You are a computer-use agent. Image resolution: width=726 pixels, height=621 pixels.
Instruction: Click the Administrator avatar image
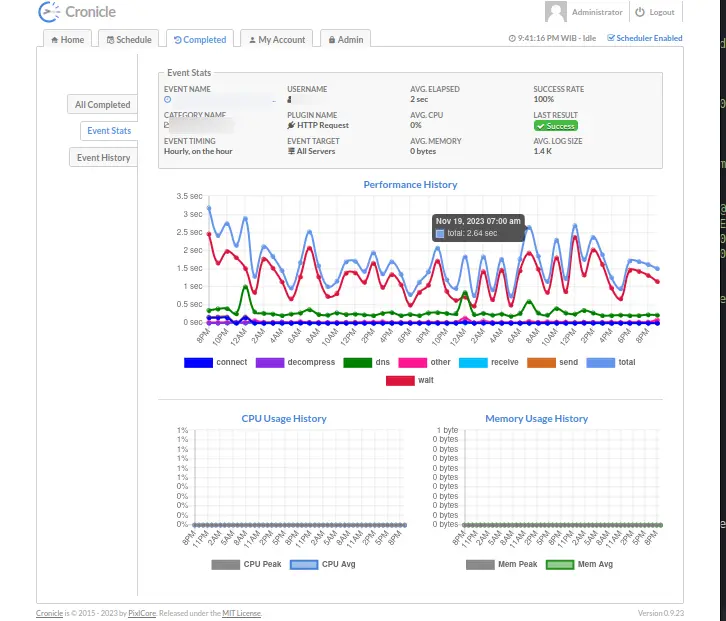[556, 12]
